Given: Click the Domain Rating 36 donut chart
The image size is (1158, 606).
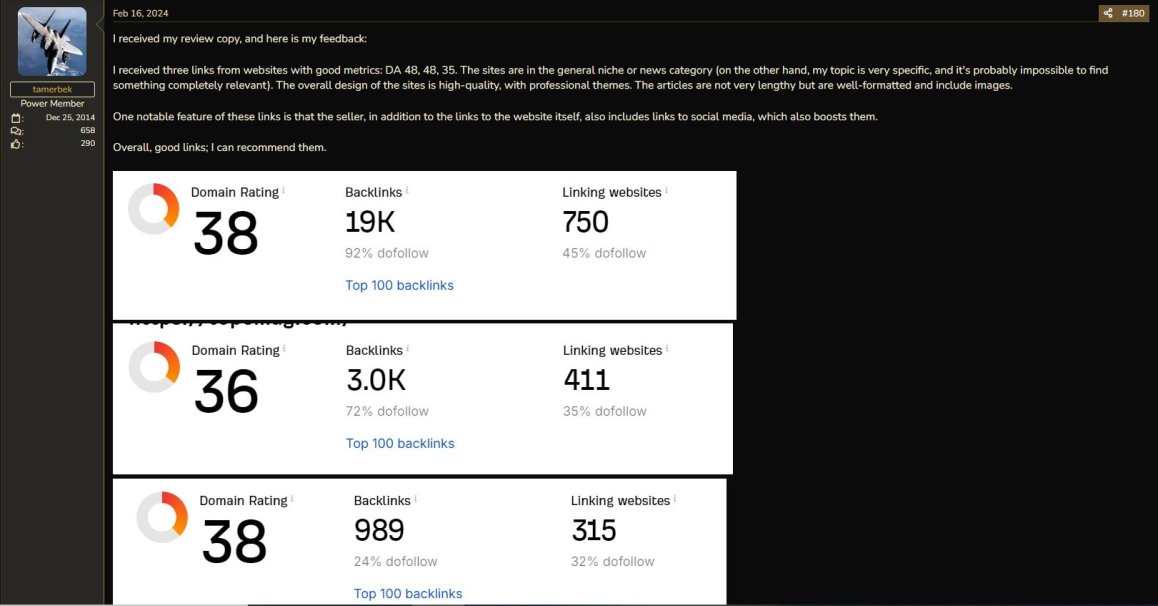Looking at the screenshot, I should [154, 367].
